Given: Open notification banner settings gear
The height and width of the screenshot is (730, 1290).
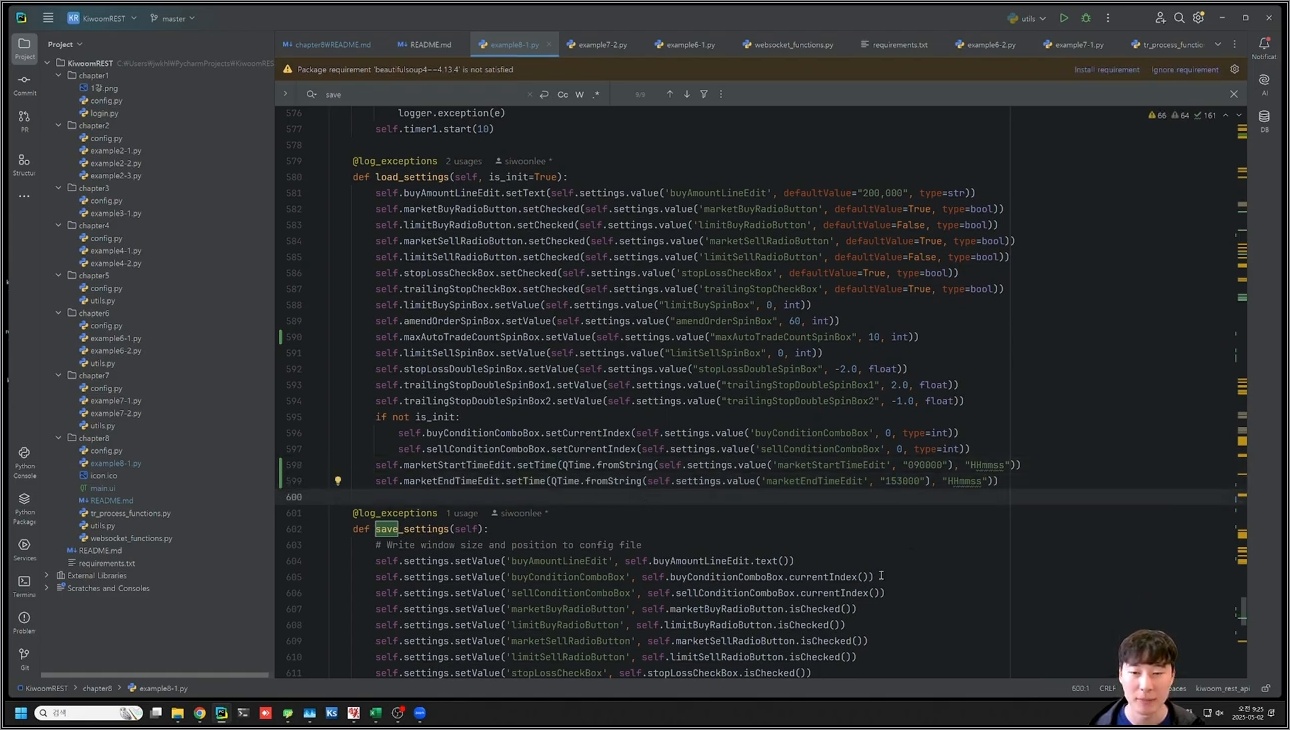Looking at the screenshot, I should 1235,70.
